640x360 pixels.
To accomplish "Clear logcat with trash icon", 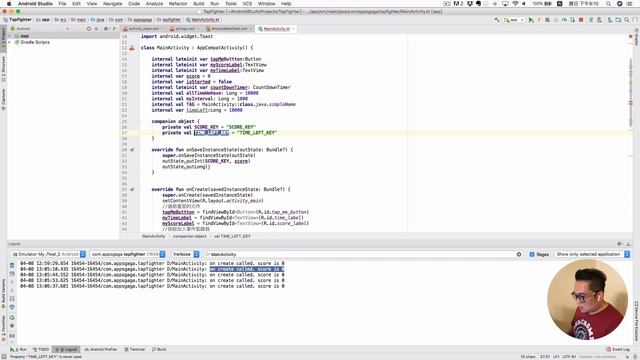I will coord(12,265).
